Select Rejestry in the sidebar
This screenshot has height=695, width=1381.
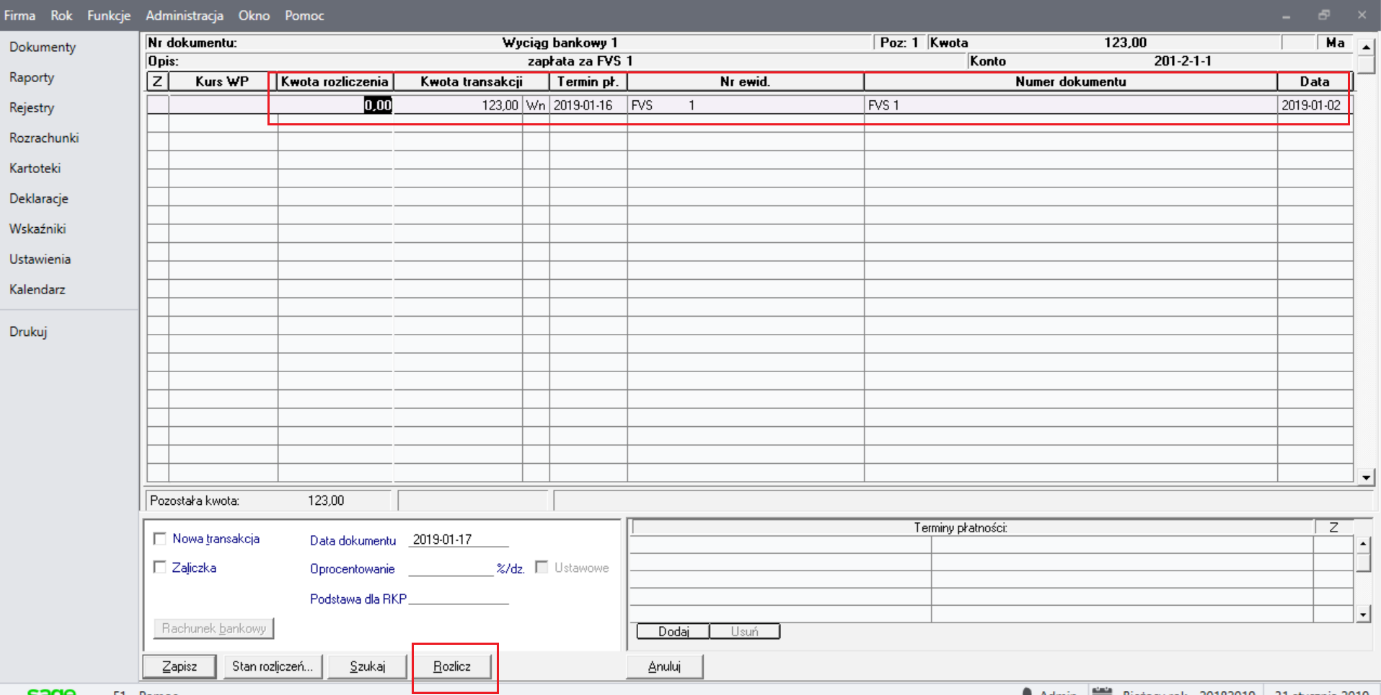click(x=32, y=108)
